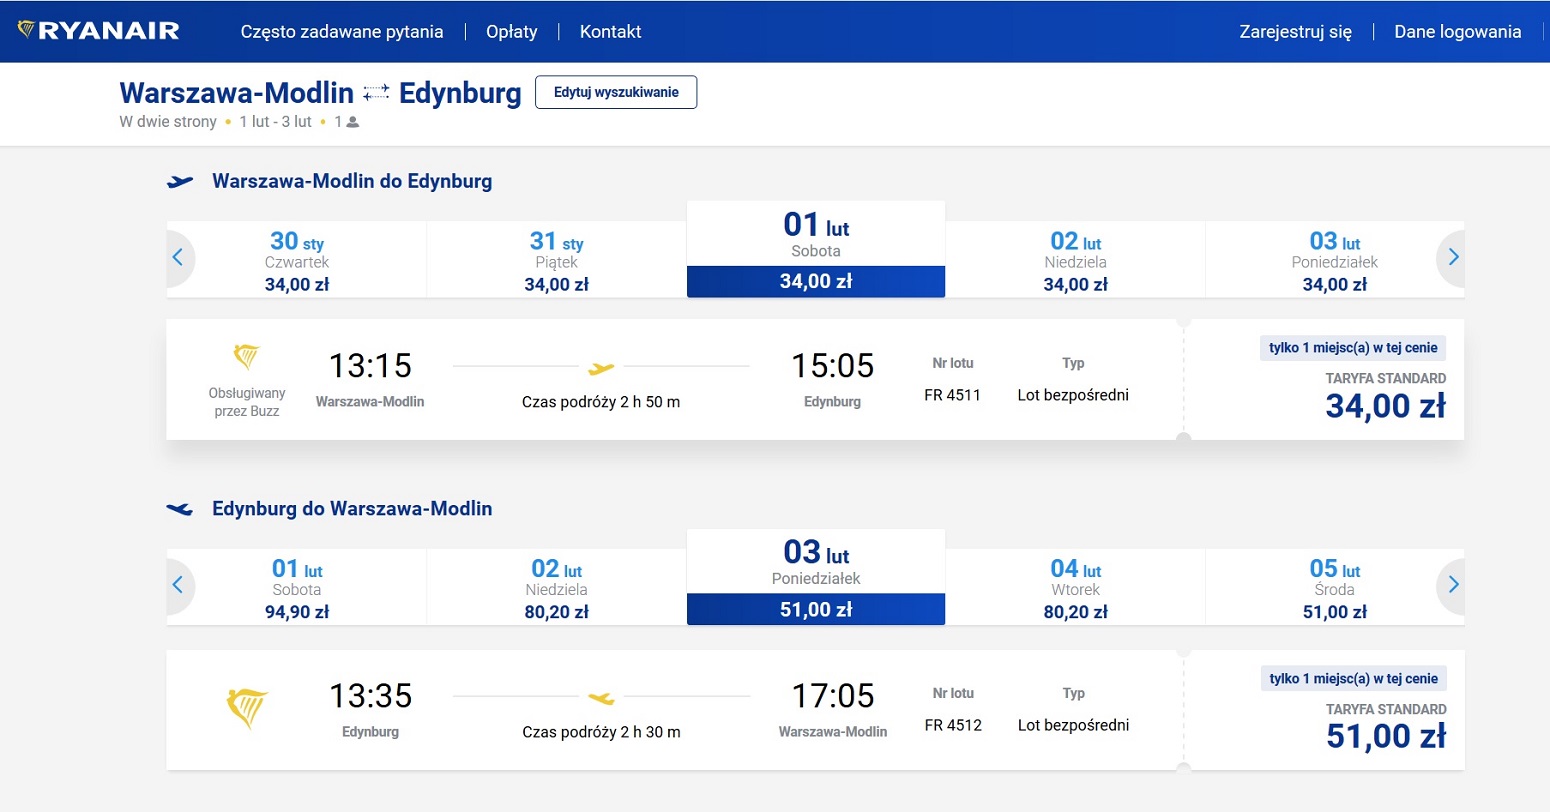Click the Ryanair logo in header
Image resolution: width=1550 pixels, height=812 pixels.
click(99, 31)
